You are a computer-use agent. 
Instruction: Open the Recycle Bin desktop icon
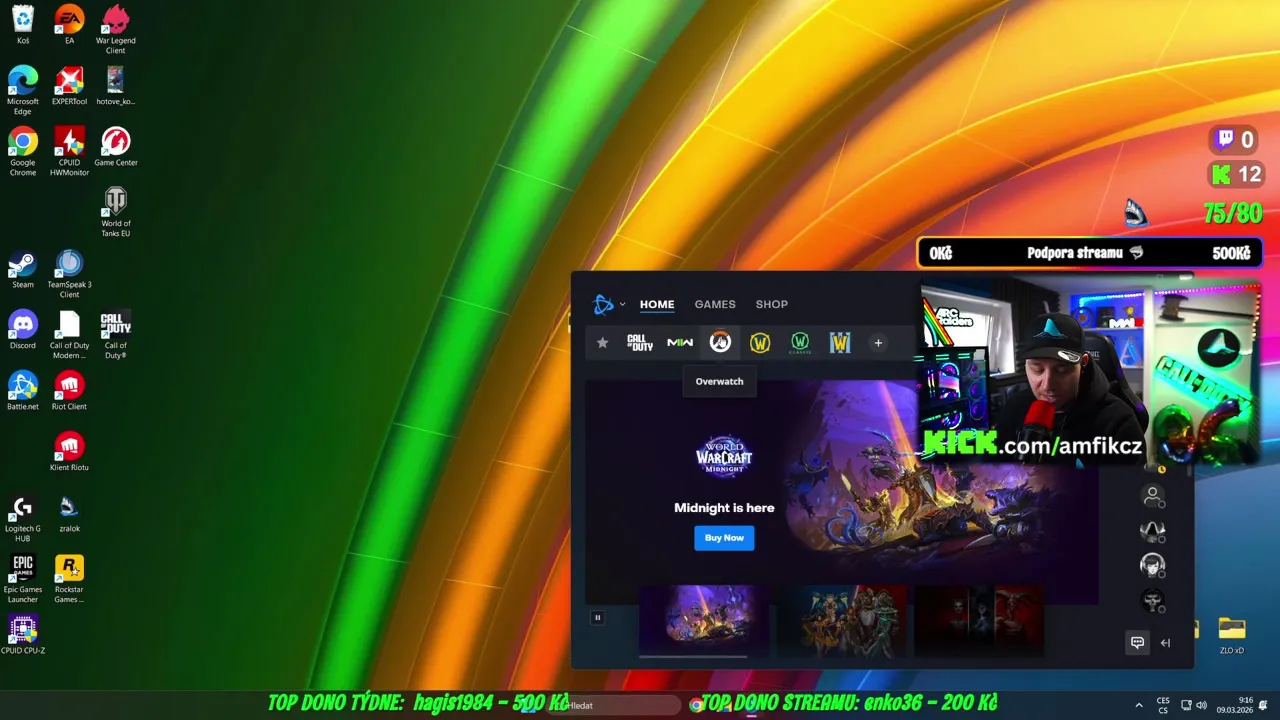click(23, 25)
